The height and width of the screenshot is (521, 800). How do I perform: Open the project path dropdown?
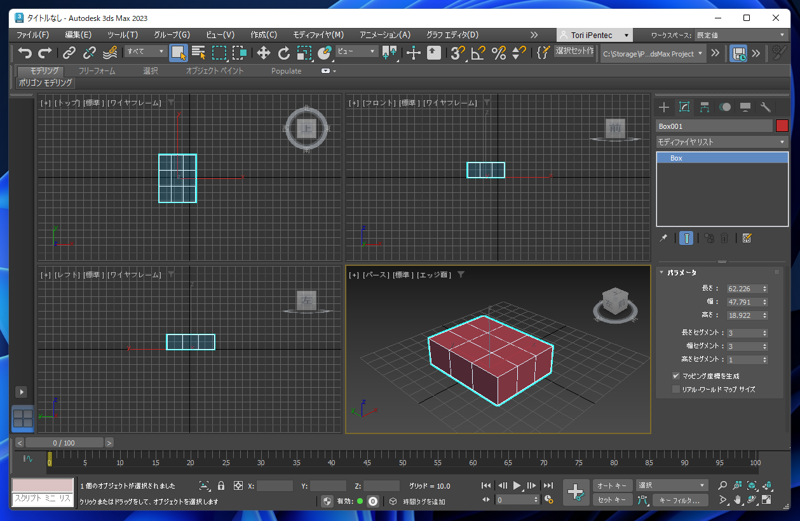coord(653,54)
